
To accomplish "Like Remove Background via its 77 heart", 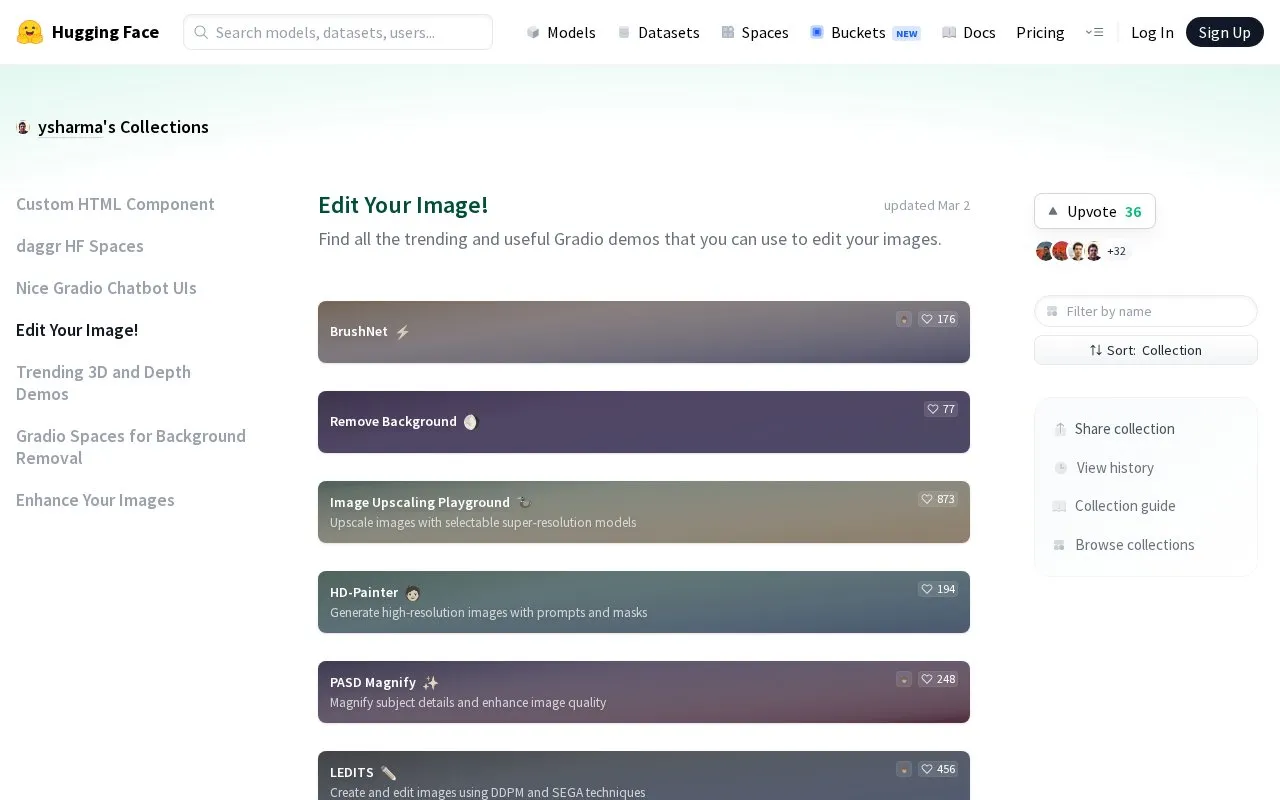I will click(941, 409).
